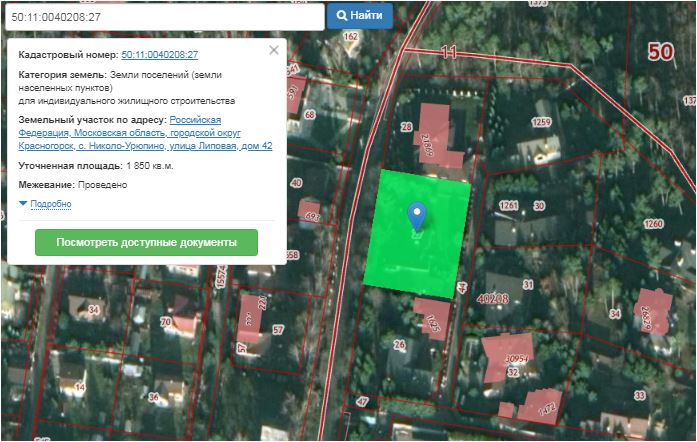Click the blue location pin marker
Viewport: 697px width, 442px height.
point(417,214)
